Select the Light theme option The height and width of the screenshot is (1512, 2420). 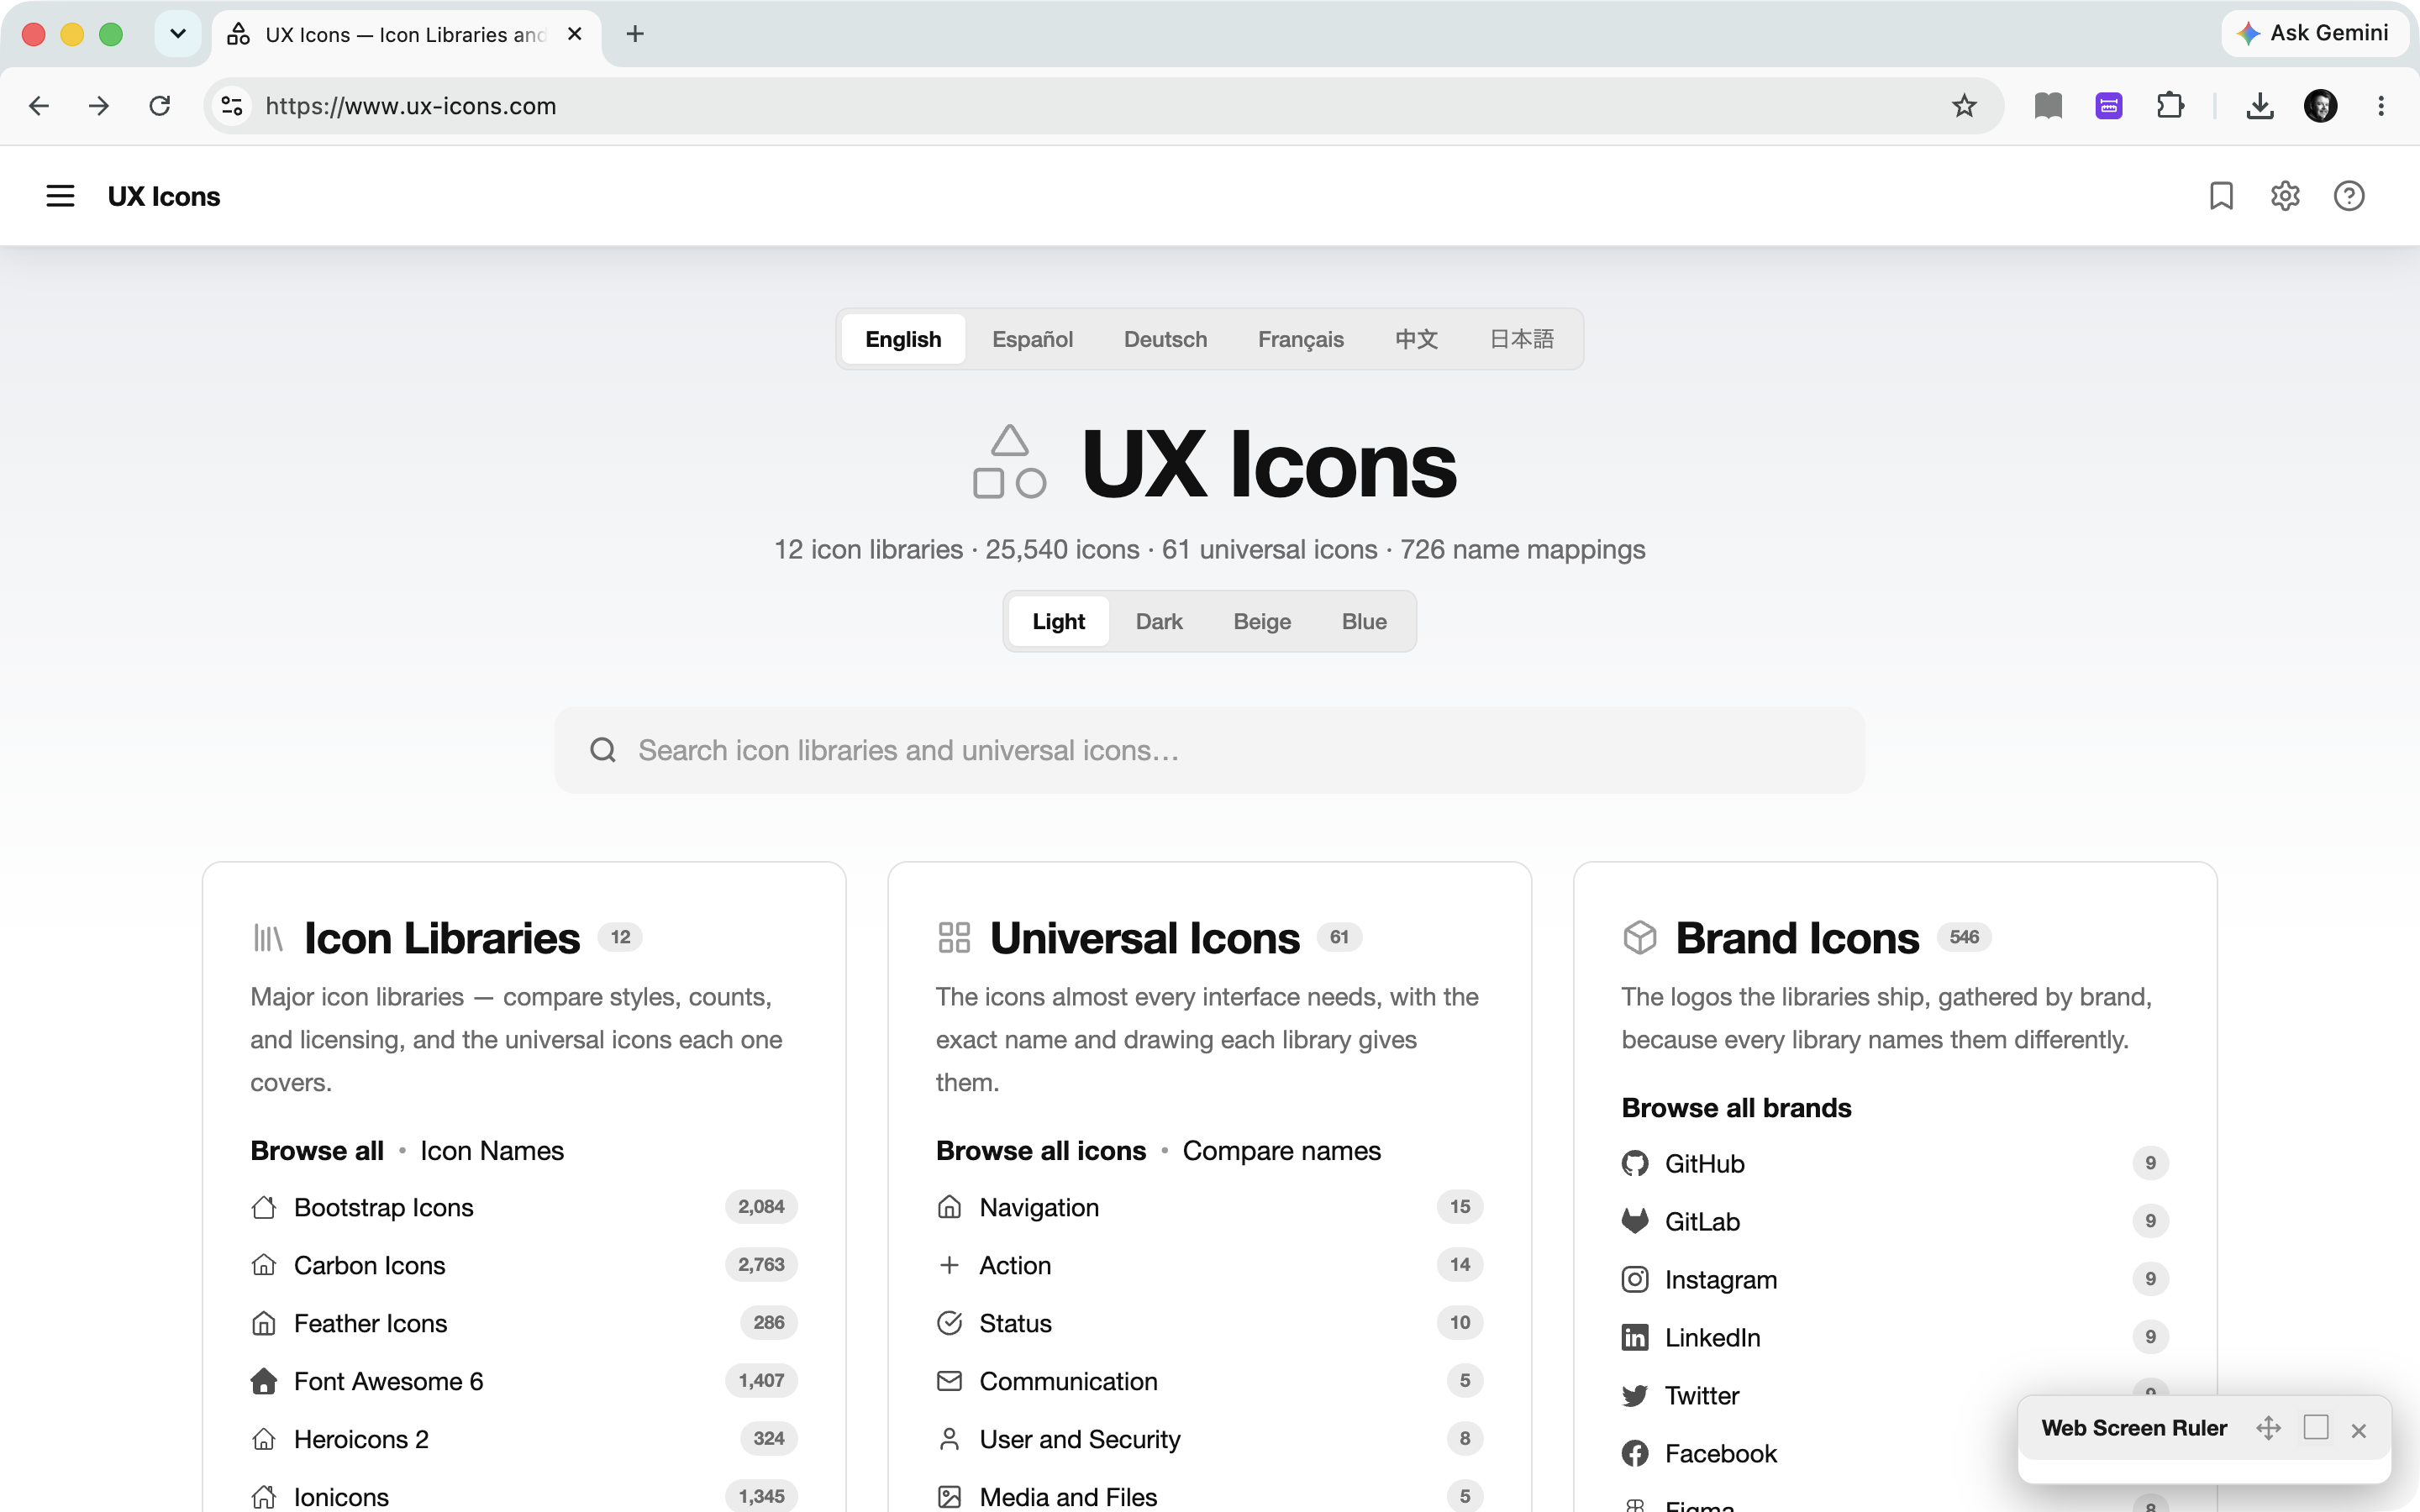click(x=1058, y=622)
